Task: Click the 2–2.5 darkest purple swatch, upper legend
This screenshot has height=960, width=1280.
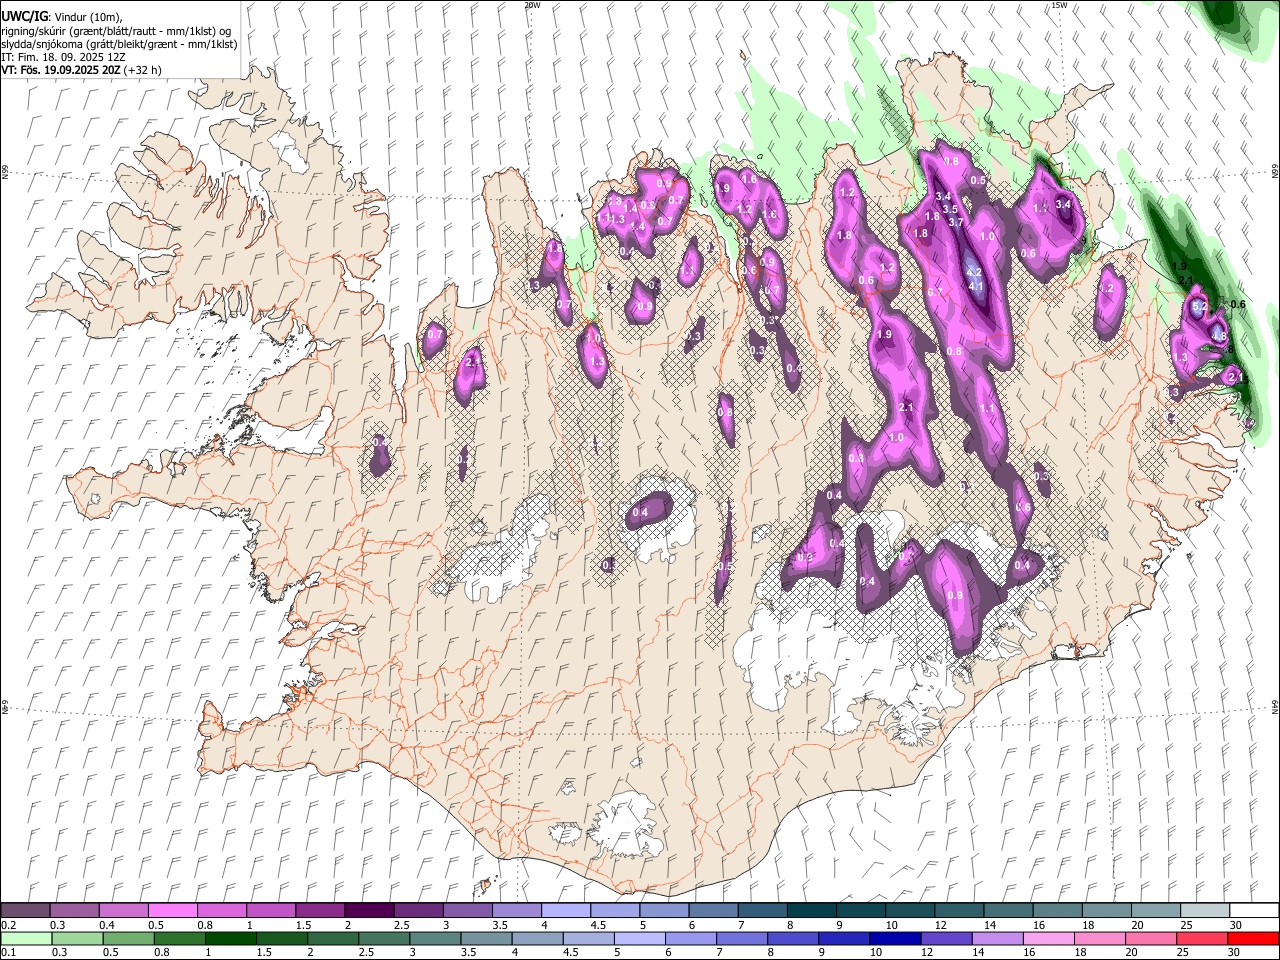Action: 370,910
